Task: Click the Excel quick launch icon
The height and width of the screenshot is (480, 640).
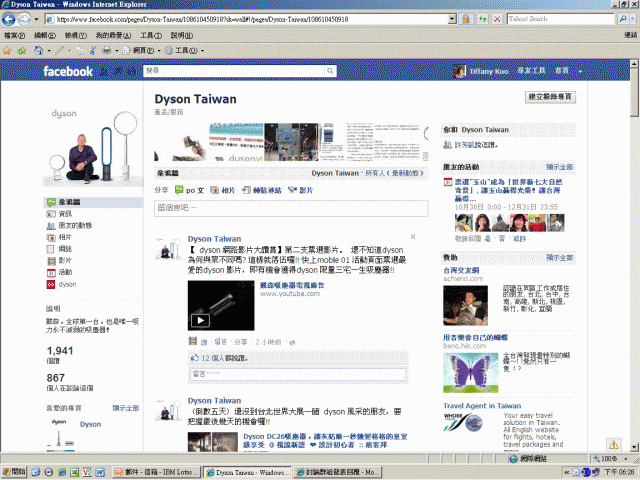Action: click(74, 472)
